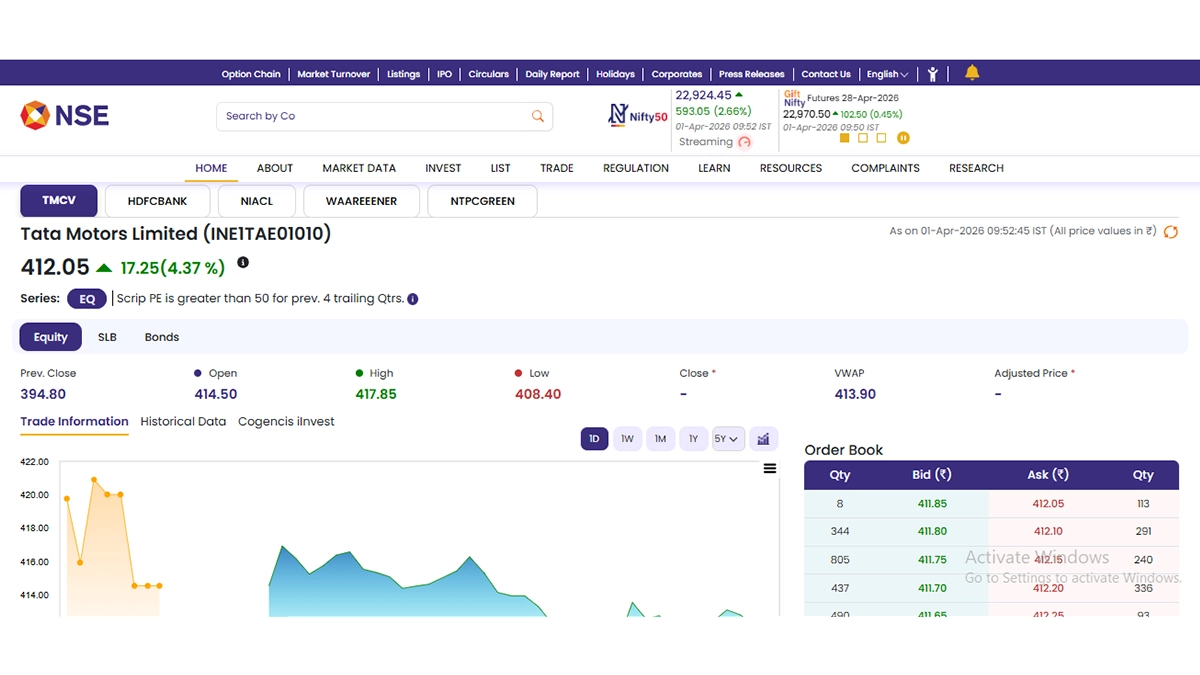Open the advanced chart icon beside 5Y
The image size is (1200, 675).
763,439
